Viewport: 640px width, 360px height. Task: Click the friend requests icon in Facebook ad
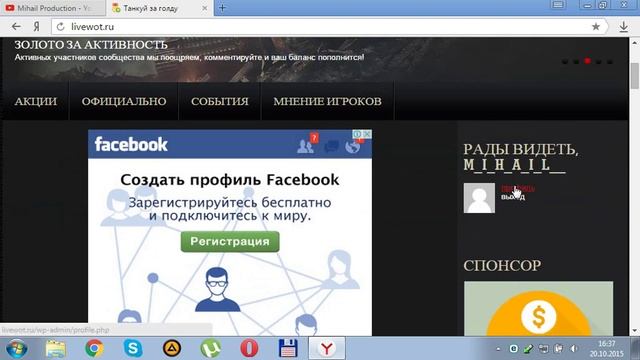point(306,146)
